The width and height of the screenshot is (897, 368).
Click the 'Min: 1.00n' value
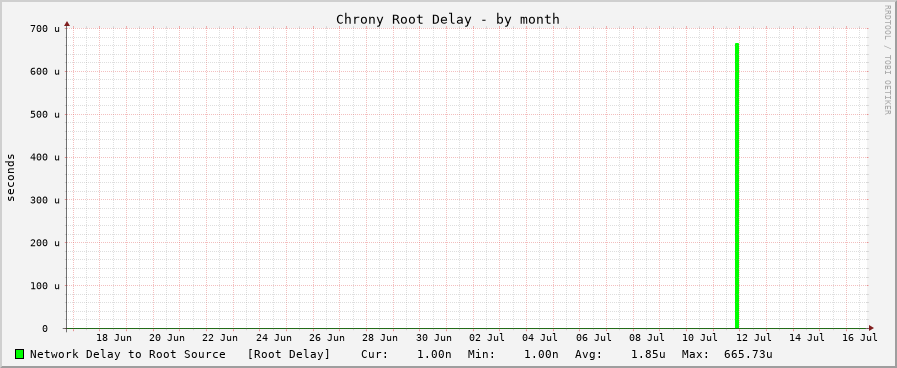(513, 354)
